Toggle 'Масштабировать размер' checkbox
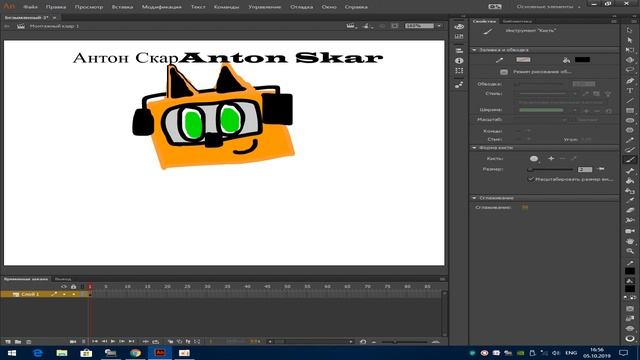Screen dimensions: 640x360 click(x=531, y=179)
